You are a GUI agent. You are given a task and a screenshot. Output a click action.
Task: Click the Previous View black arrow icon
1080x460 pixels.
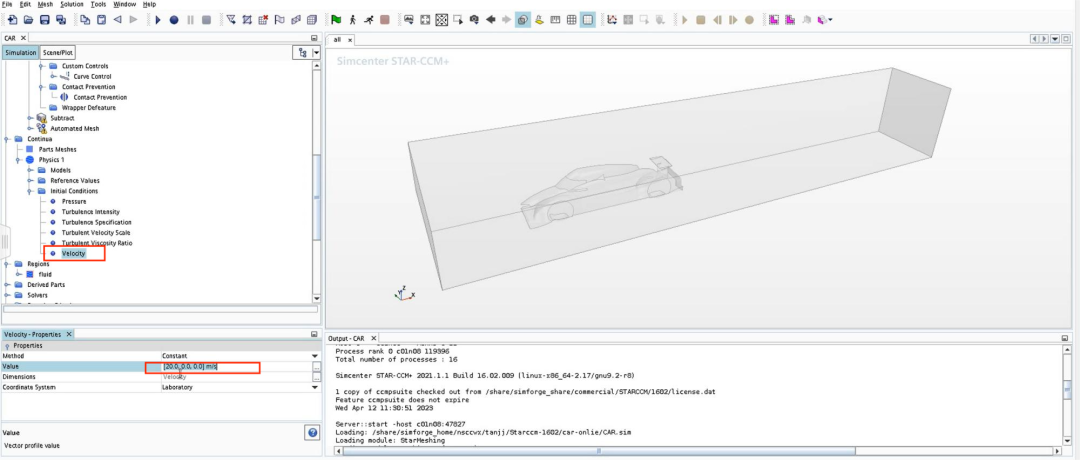491,20
